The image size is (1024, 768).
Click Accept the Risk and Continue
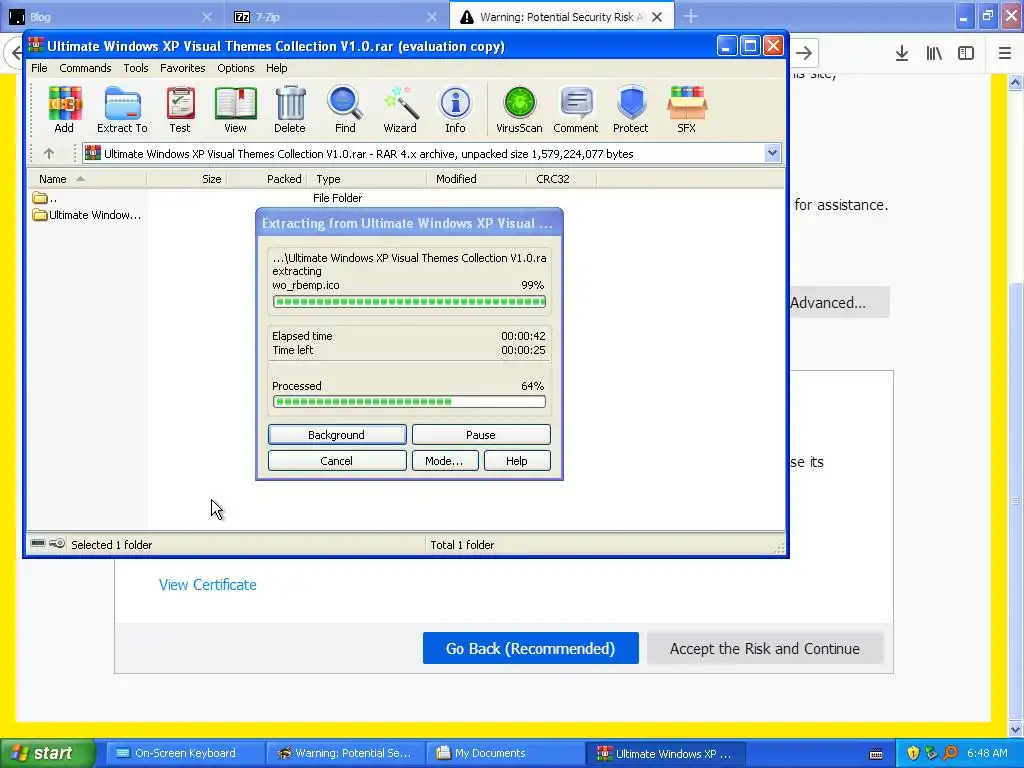point(765,648)
